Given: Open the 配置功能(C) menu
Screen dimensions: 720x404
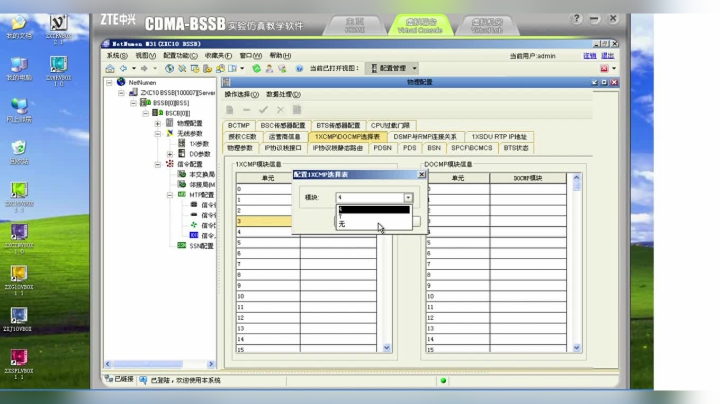Looking at the screenshot, I should click(x=180, y=56).
